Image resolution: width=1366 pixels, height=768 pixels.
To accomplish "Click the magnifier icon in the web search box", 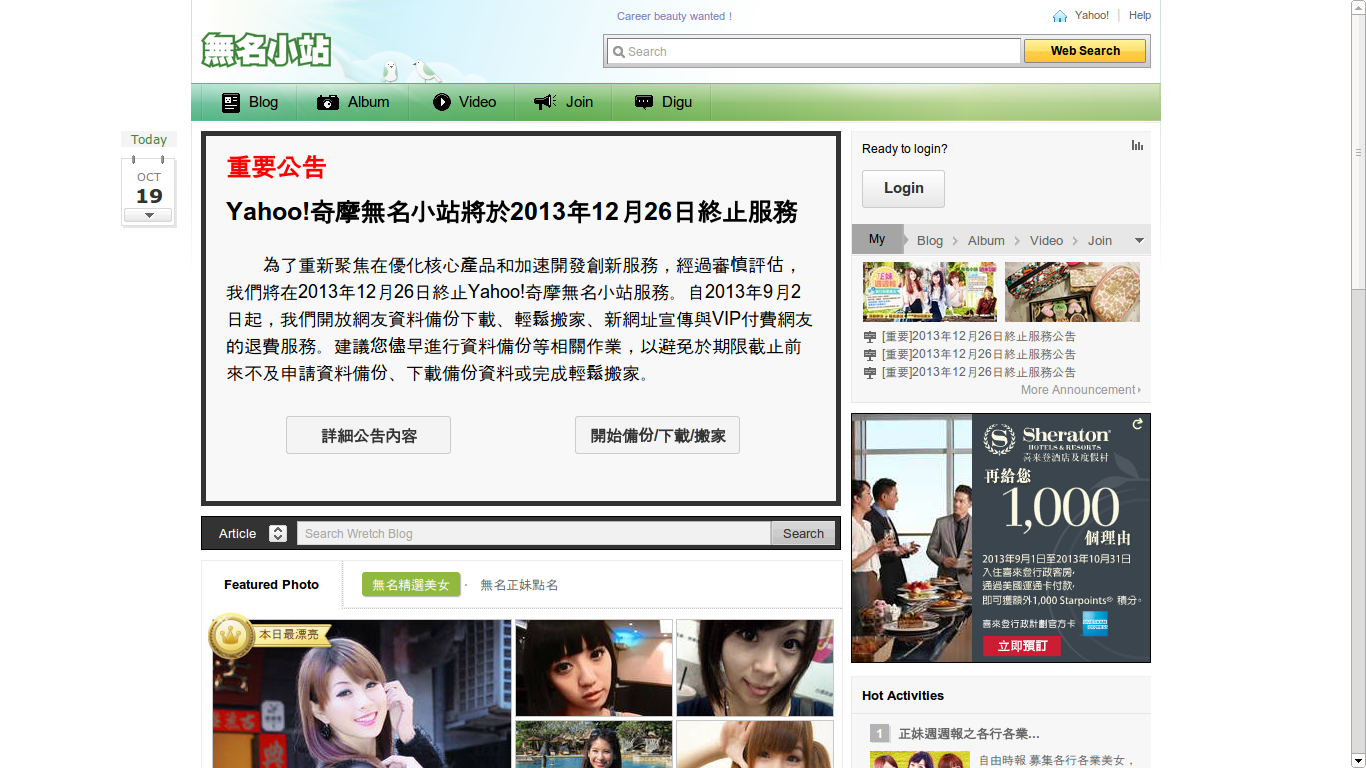I will pyautogui.click(x=619, y=52).
